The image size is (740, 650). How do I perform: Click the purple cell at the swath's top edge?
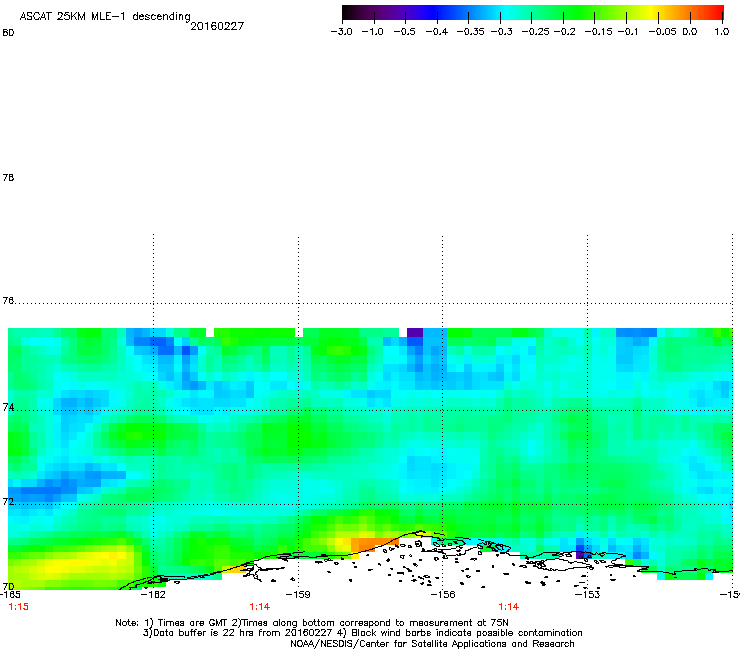coord(415,332)
